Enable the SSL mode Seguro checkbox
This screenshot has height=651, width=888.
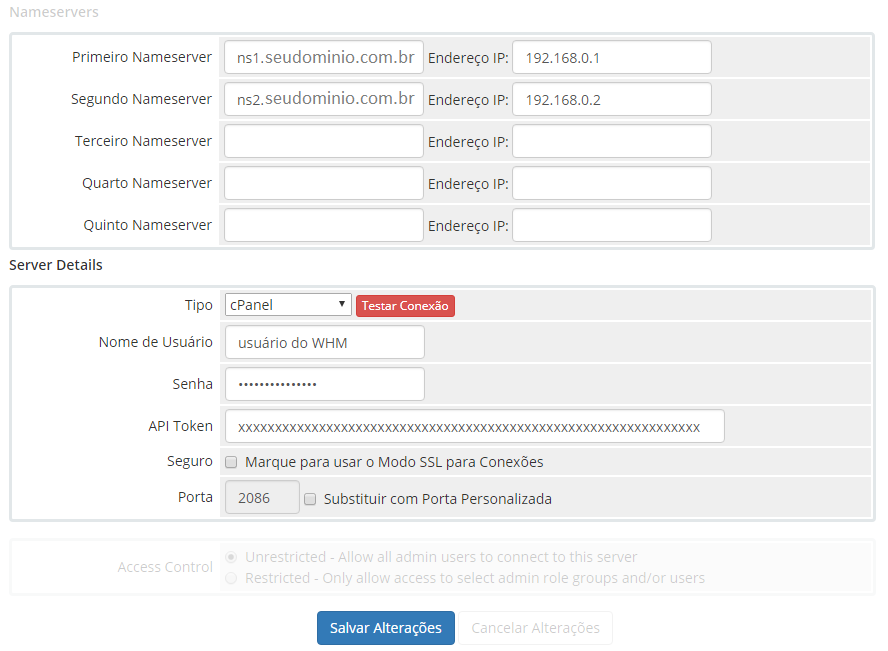pyautogui.click(x=231, y=462)
